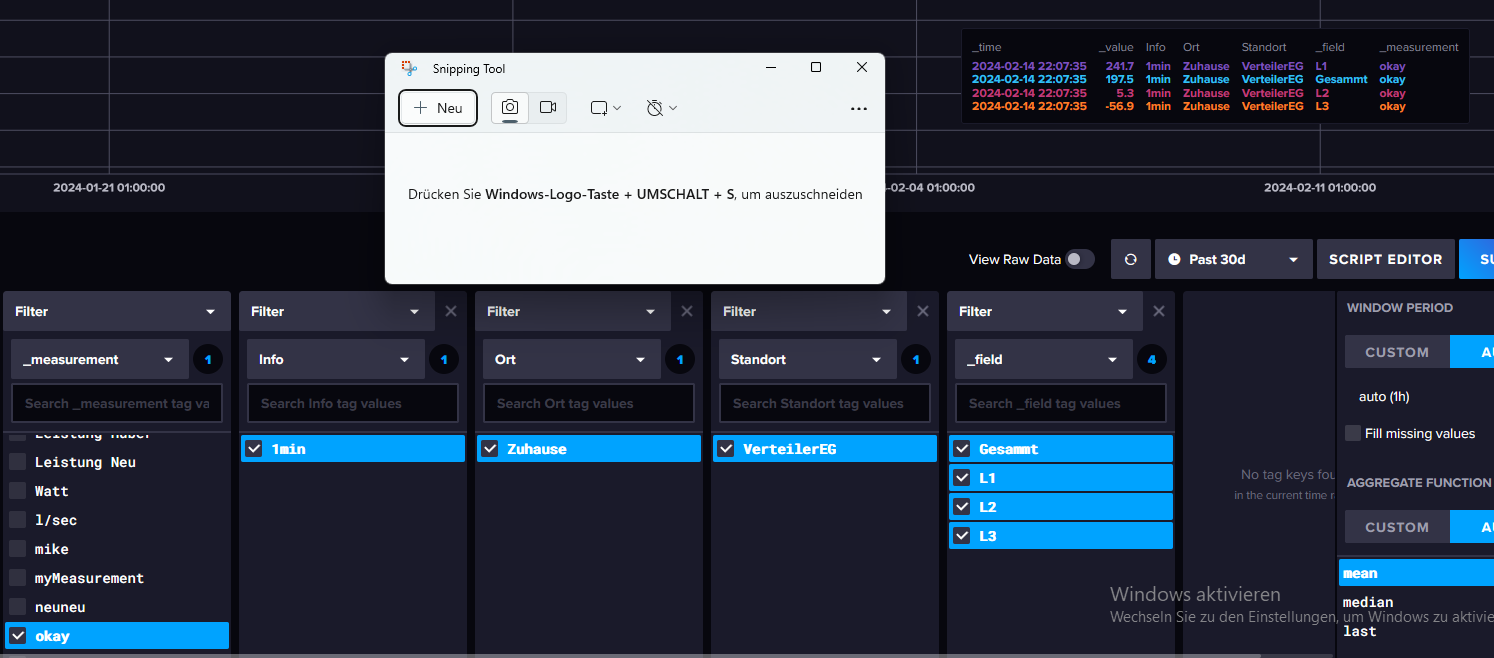The width and height of the screenshot is (1494, 658).
Task: Switch to video recording mode in Snipping Tool
Action: 548,107
